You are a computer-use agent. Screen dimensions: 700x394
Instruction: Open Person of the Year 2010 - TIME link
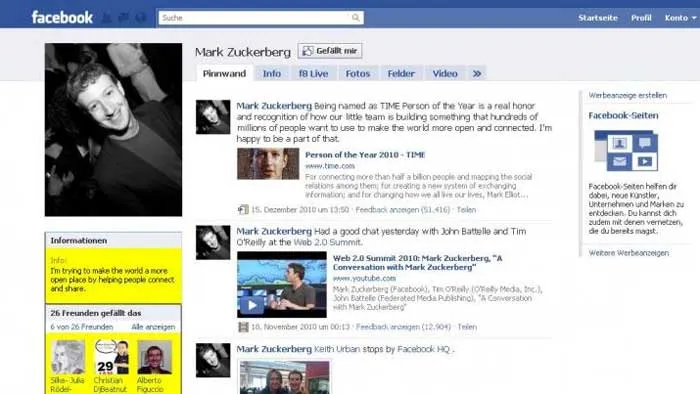point(365,155)
